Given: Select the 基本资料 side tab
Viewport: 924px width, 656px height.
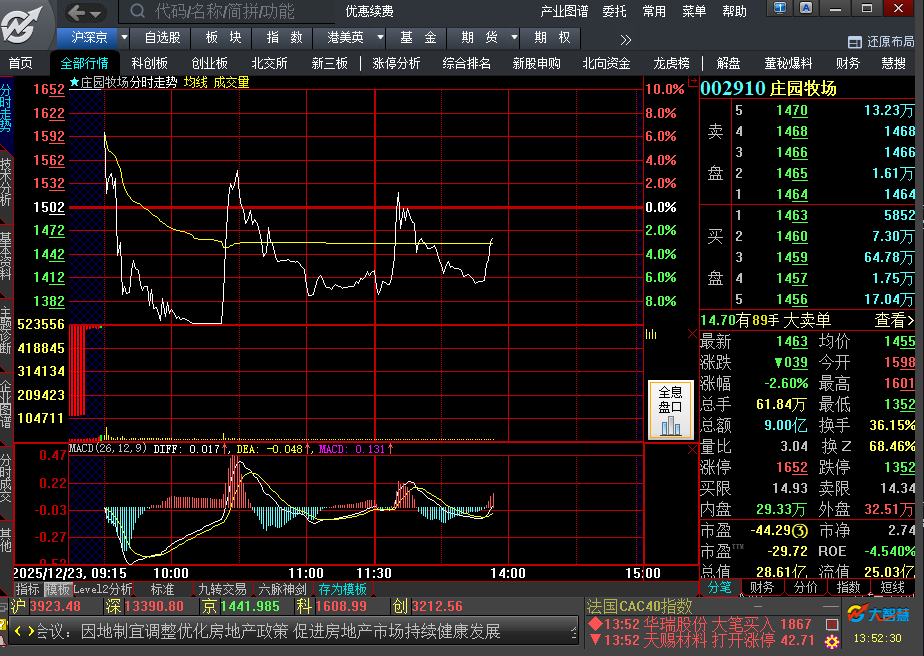Looking at the screenshot, I should [6, 256].
